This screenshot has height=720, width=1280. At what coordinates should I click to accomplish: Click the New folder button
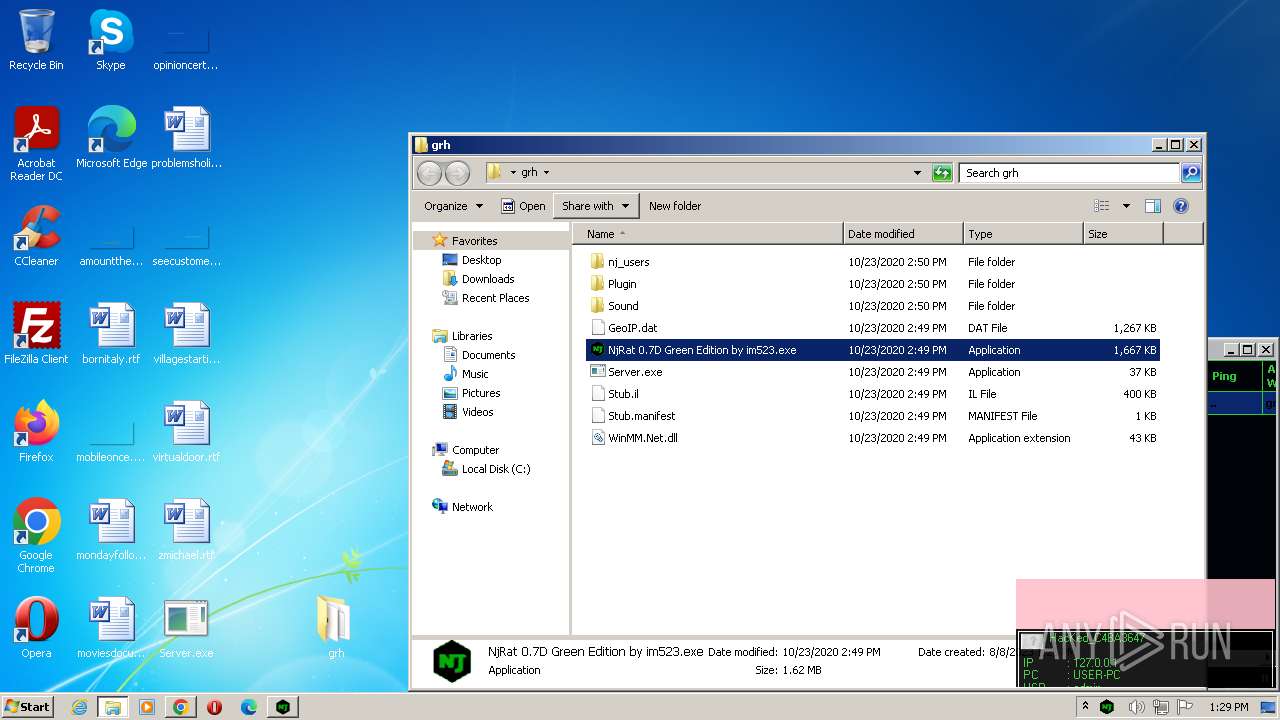click(675, 206)
